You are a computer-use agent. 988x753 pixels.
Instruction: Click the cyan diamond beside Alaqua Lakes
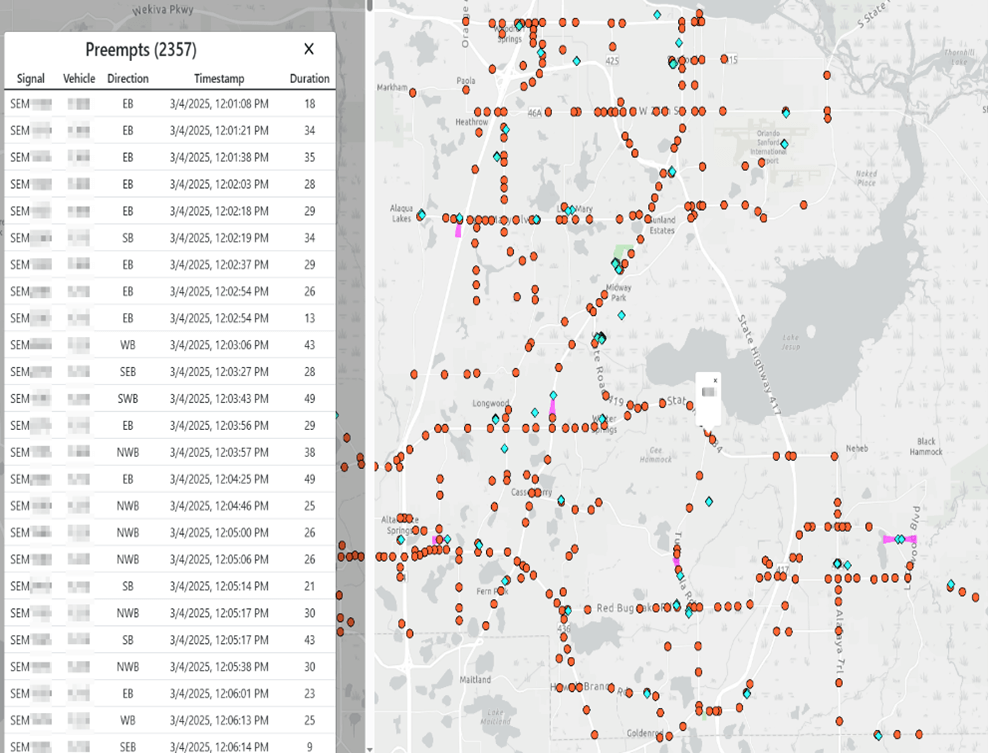422,215
